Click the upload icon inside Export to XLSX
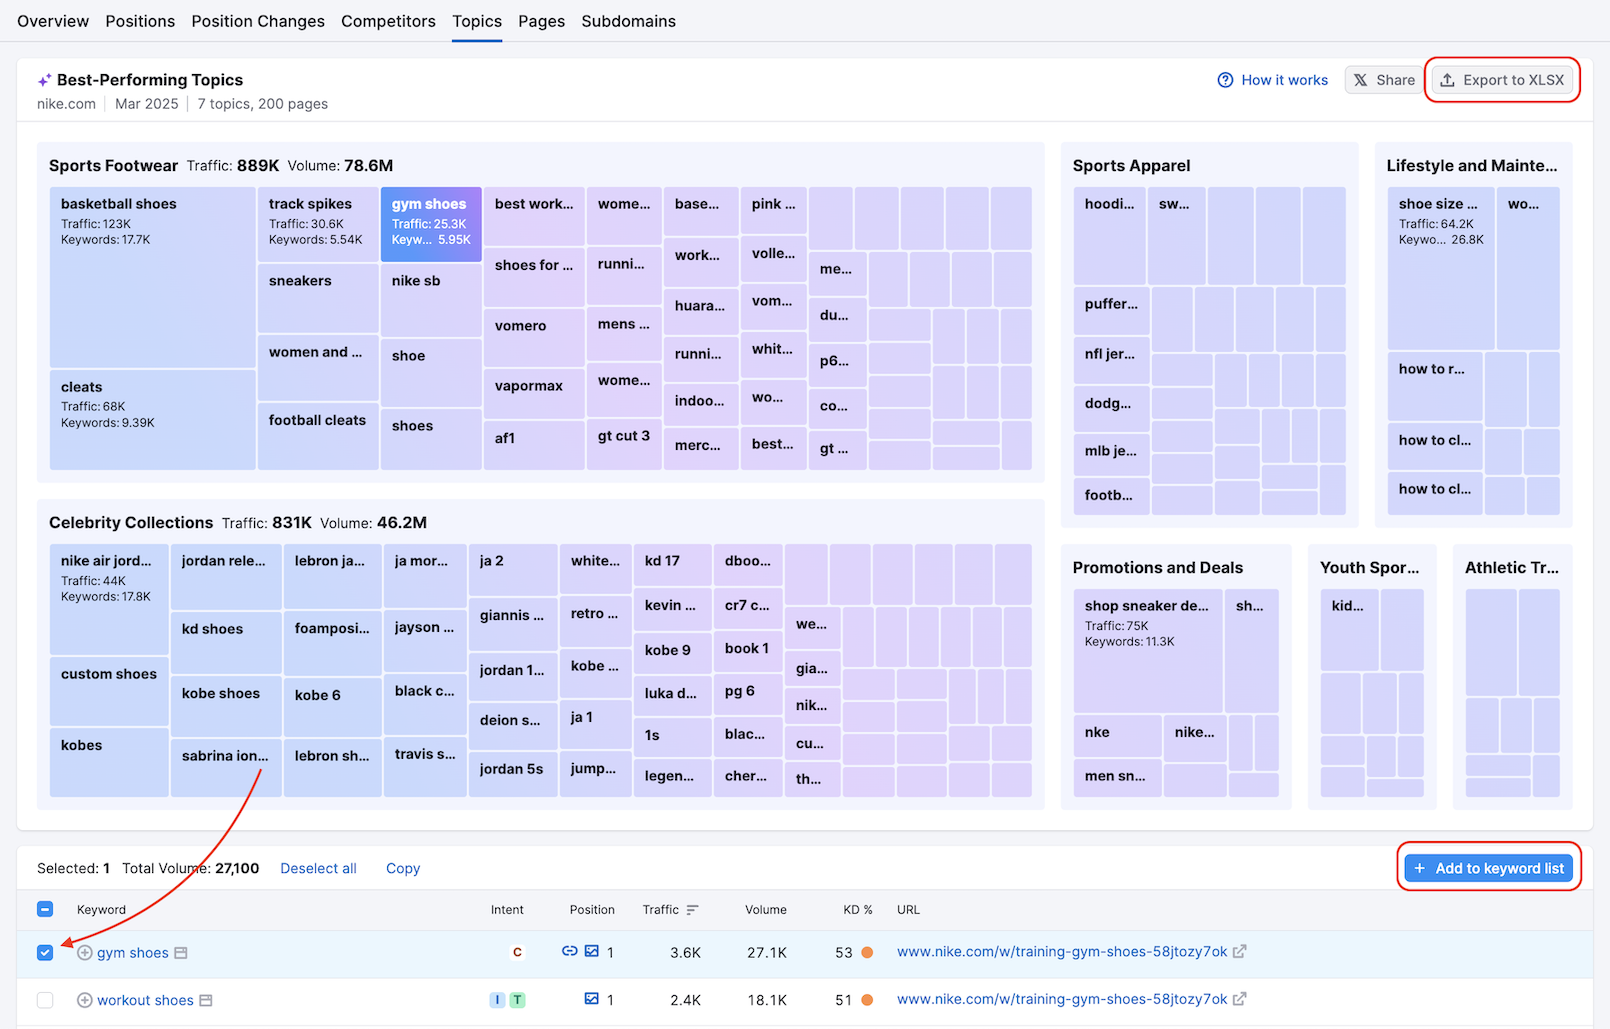 pos(1447,80)
